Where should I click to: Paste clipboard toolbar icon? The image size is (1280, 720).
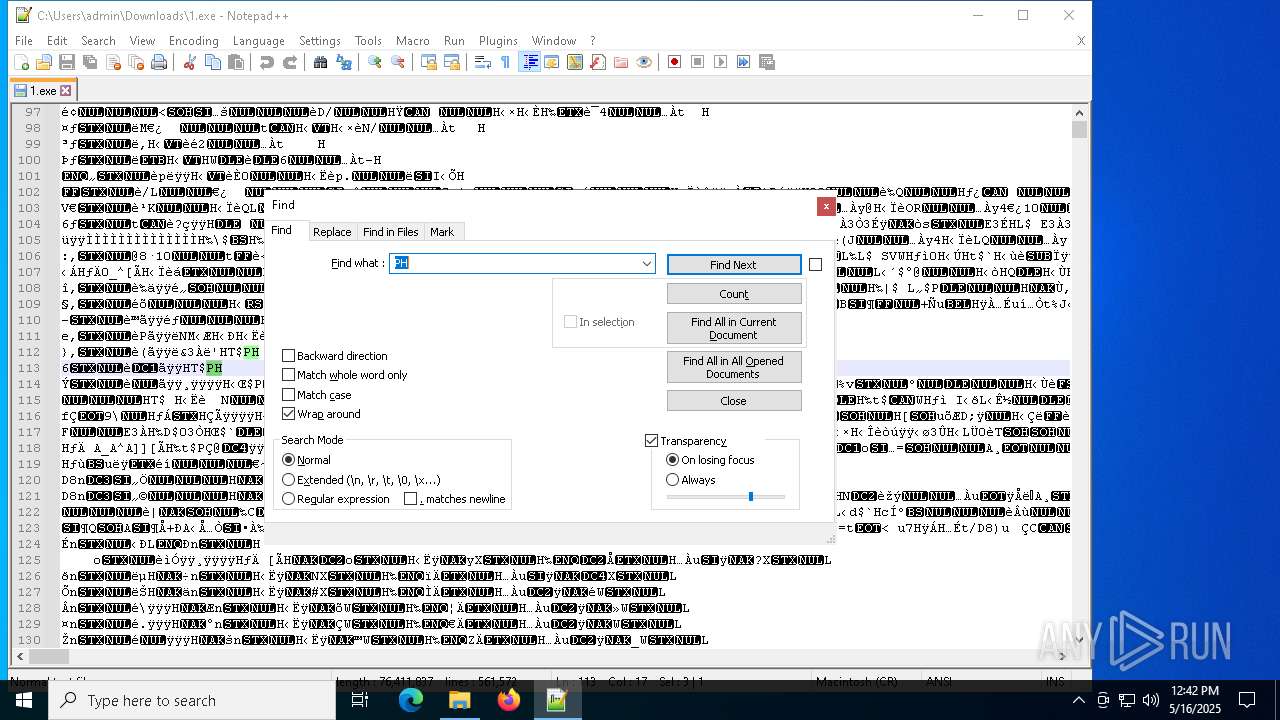tap(236, 62)
